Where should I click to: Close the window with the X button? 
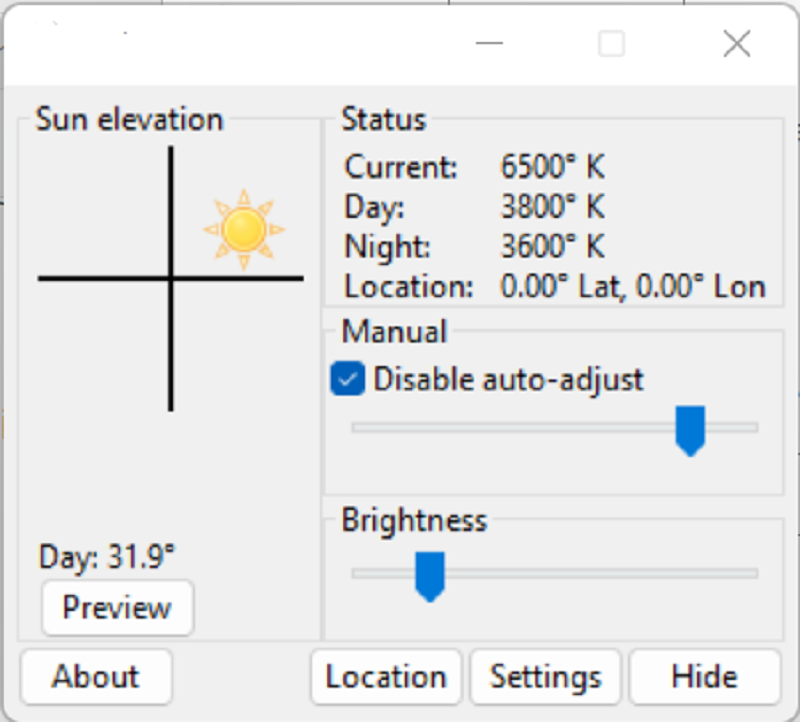click(737, 43)
